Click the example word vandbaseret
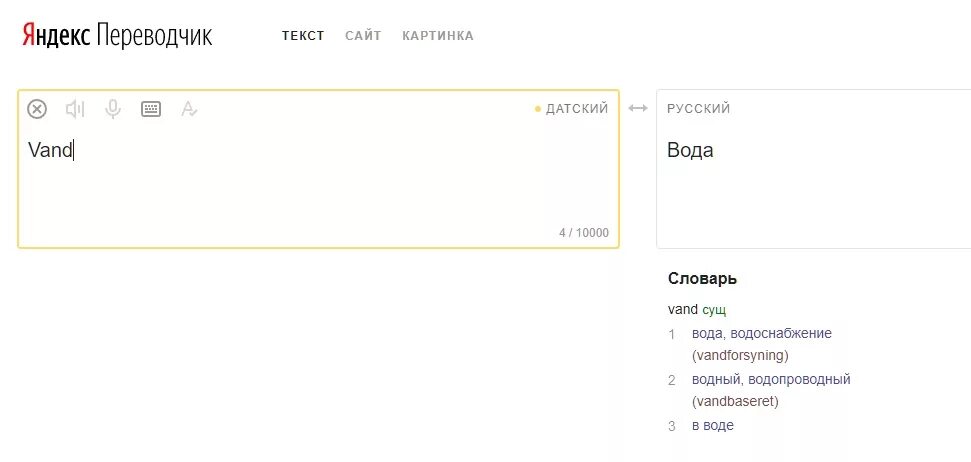Viewport: 971px width, 462px height. (735, 401)
